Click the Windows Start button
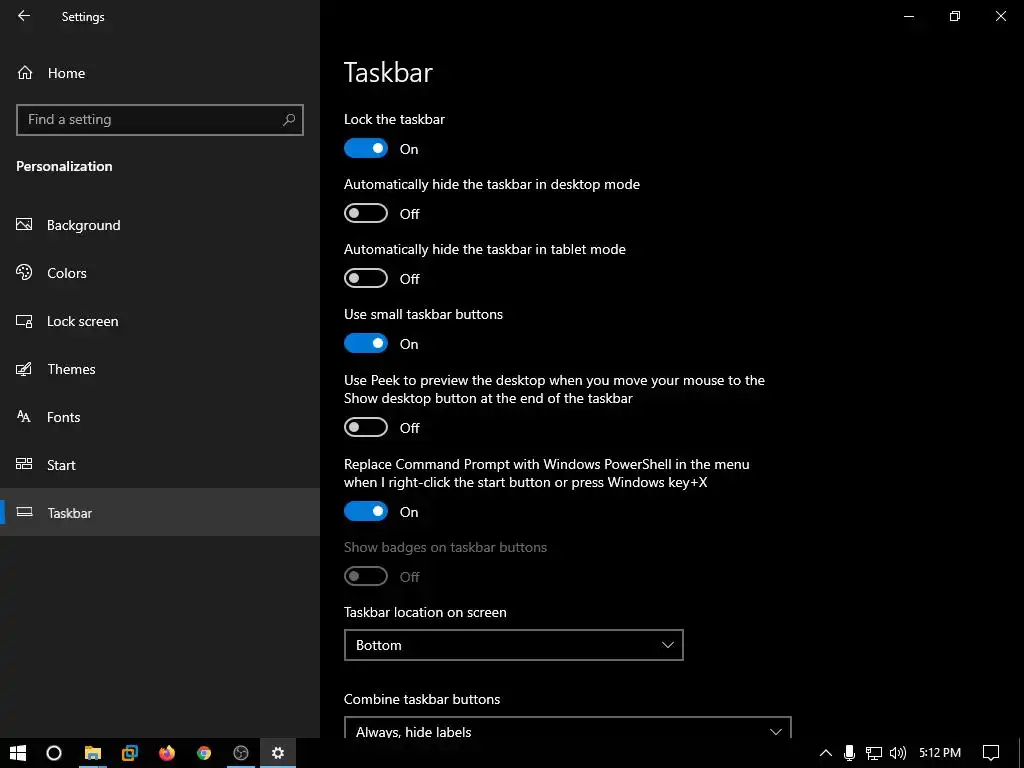 (x=18, y=753)
